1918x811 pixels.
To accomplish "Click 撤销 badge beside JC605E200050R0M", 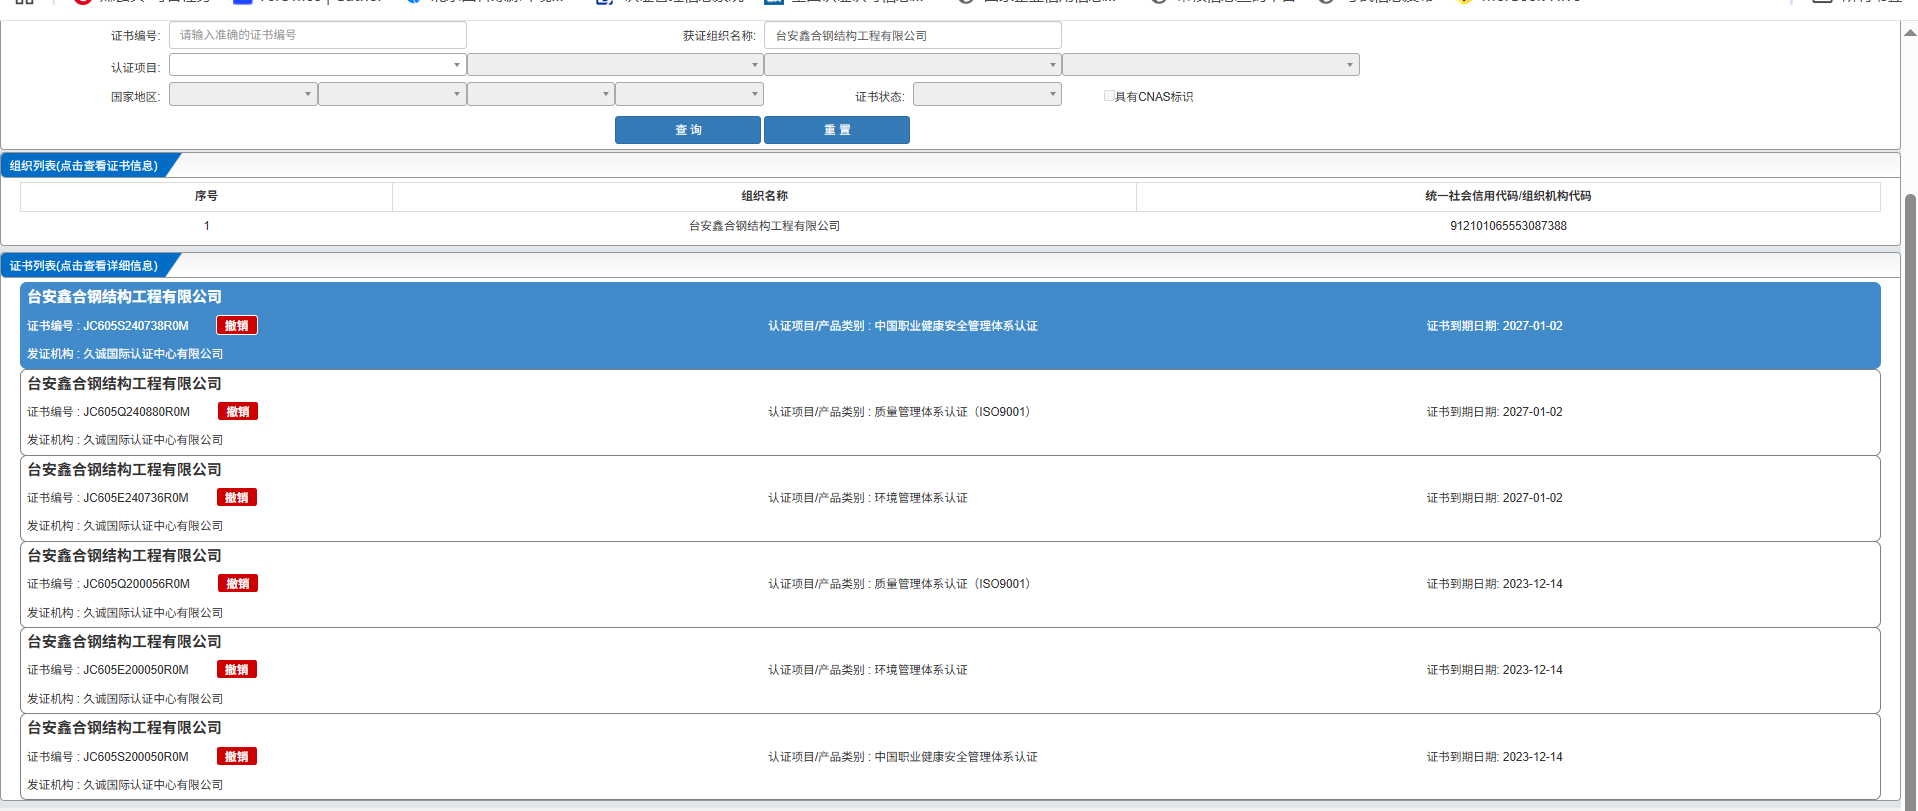I will click(x=237, y=670).
